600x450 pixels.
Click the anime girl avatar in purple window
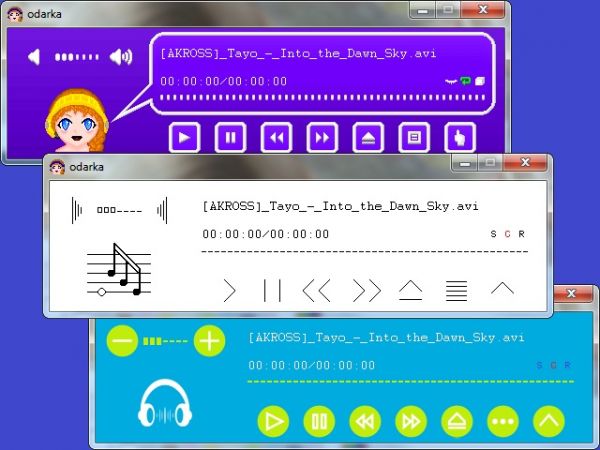tap(77, 120)
